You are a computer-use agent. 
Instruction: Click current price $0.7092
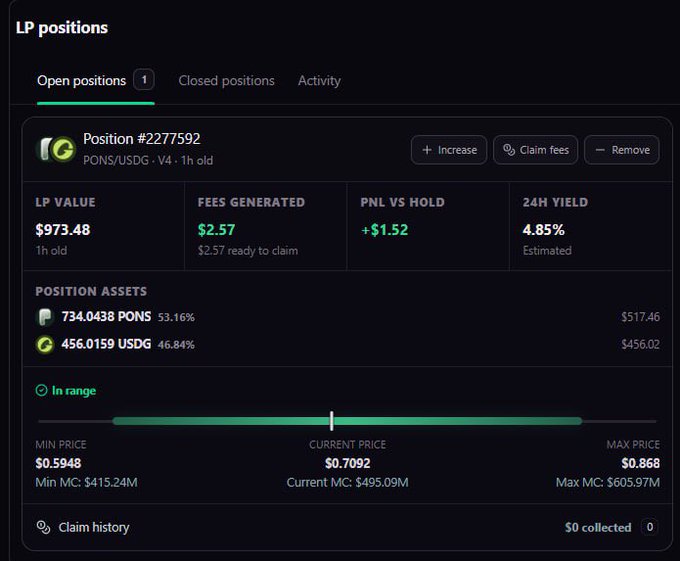tap(348, 463)
